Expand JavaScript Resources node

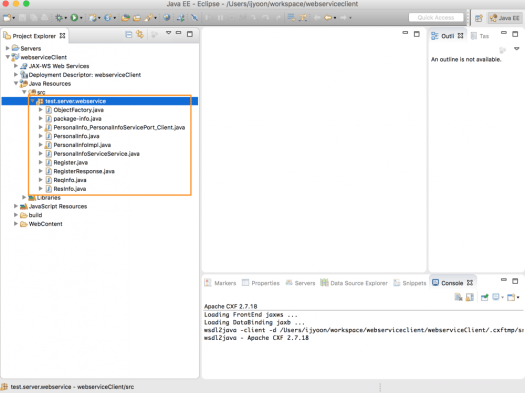tap(16, 206)
